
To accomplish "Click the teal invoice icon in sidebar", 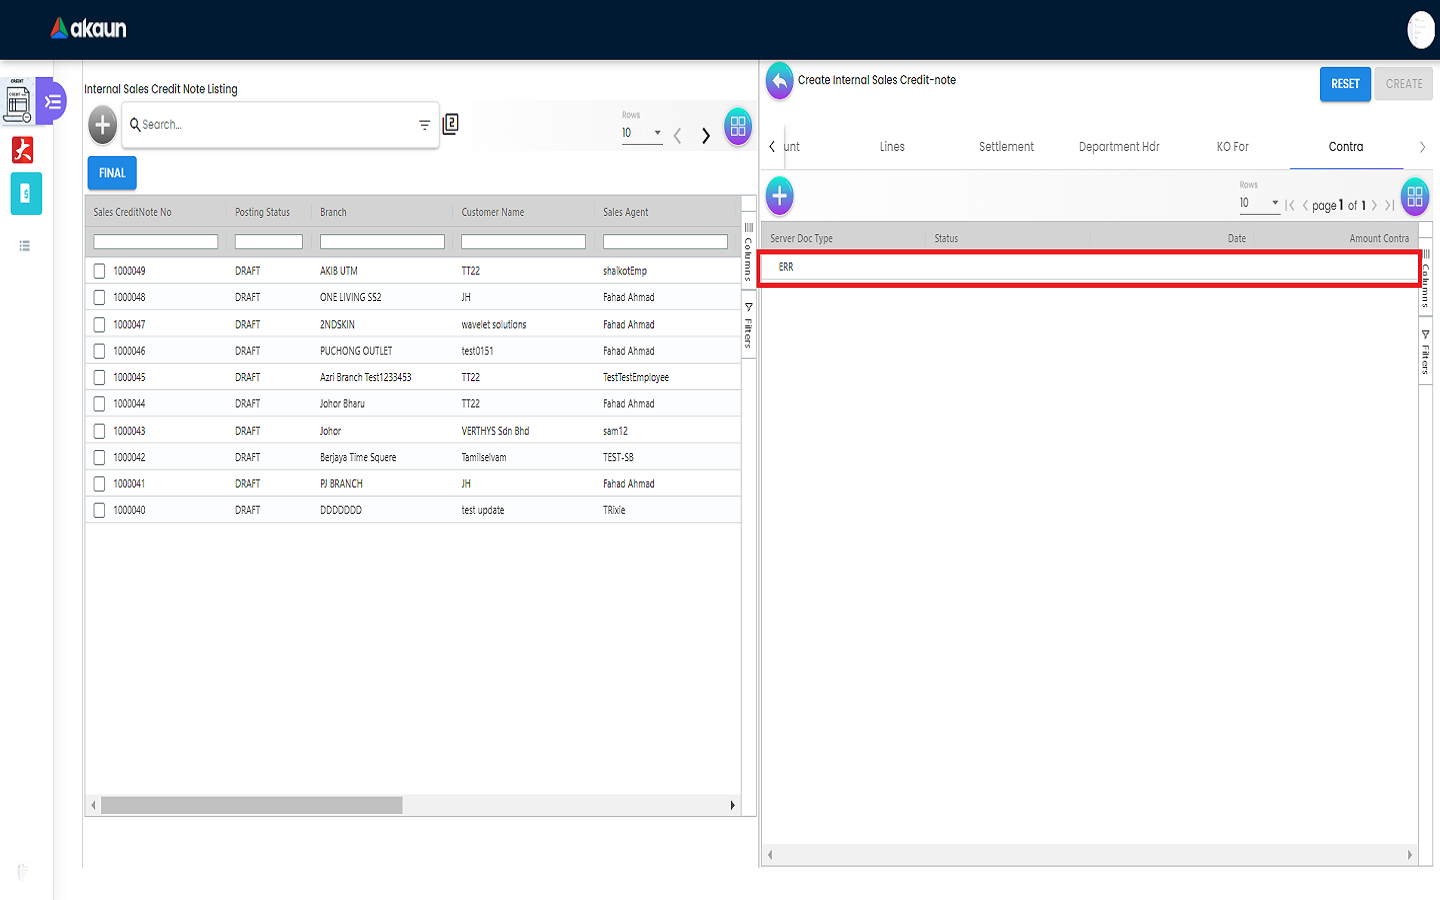I will pos(26,194).
